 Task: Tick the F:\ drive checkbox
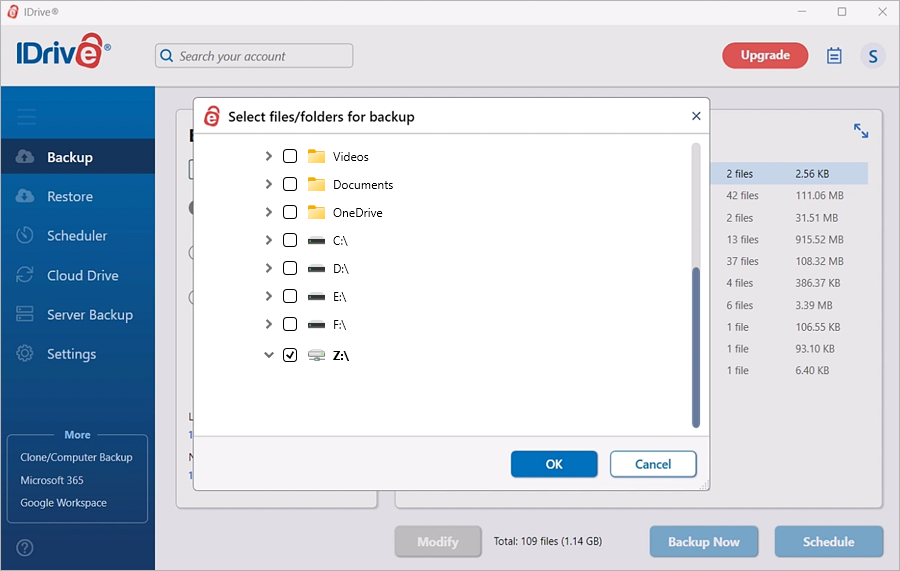click(290, 324)
